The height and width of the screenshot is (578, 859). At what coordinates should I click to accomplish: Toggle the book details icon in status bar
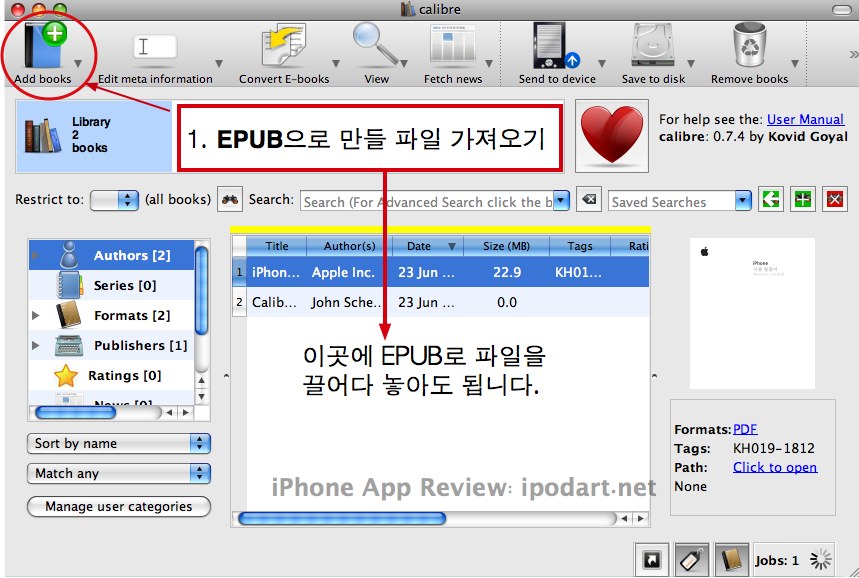731,560
